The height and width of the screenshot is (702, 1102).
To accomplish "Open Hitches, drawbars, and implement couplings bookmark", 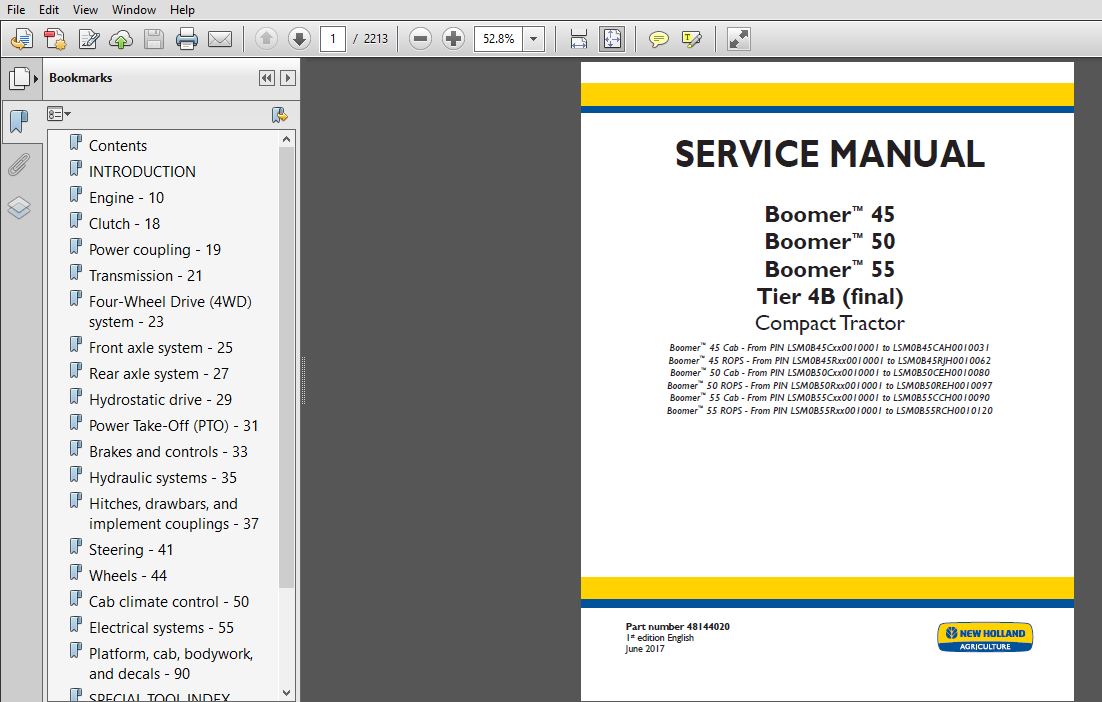I will pos(174,514).
